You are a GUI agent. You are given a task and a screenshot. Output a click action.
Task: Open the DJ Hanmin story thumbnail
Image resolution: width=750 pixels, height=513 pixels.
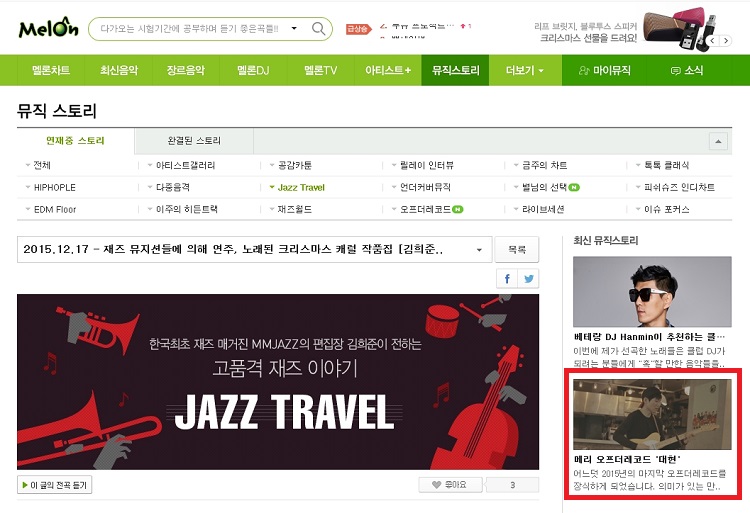652,292
